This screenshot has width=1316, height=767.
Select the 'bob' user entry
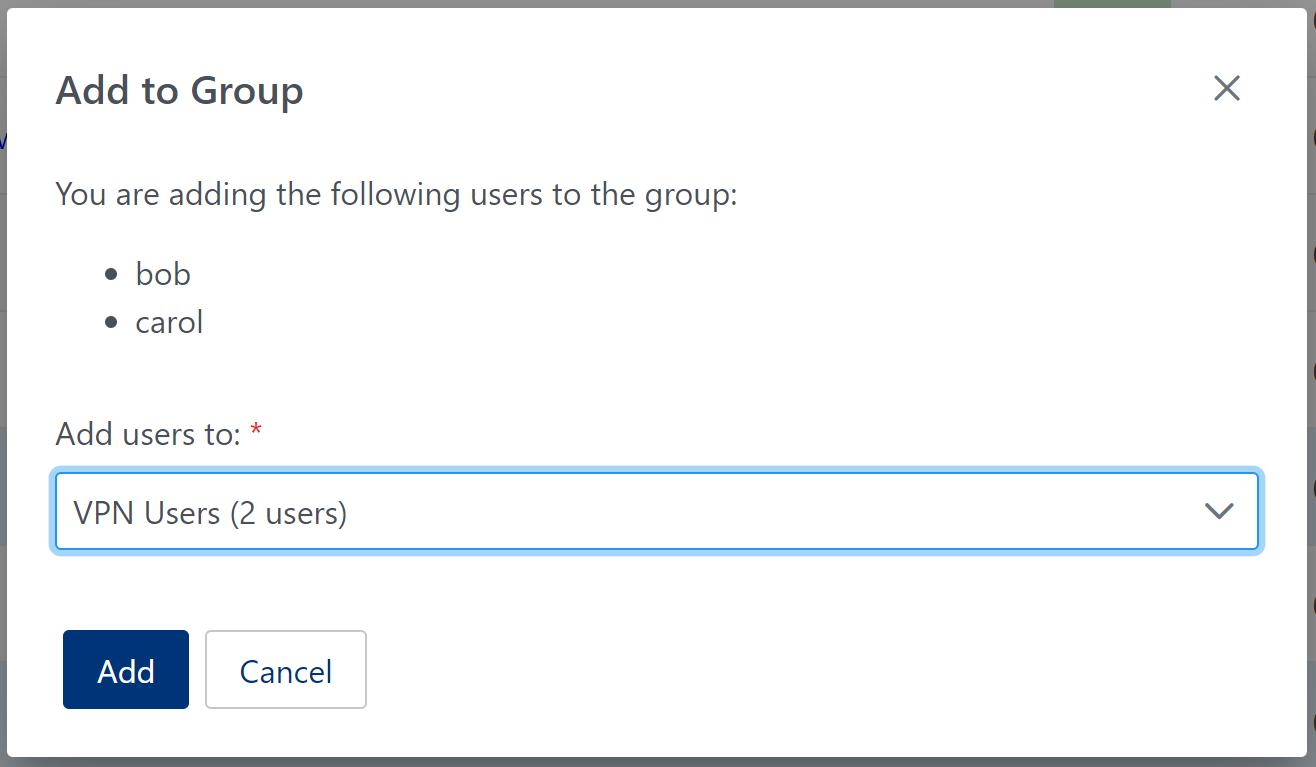(163, 274)
